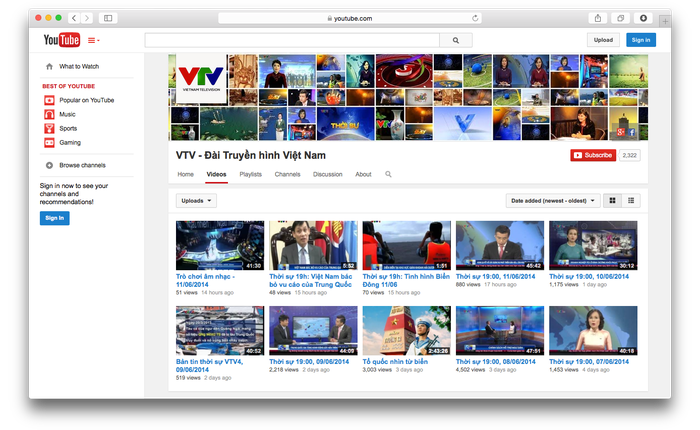Click the header Sign in button

pyautogui.click(x=641, y=40)
